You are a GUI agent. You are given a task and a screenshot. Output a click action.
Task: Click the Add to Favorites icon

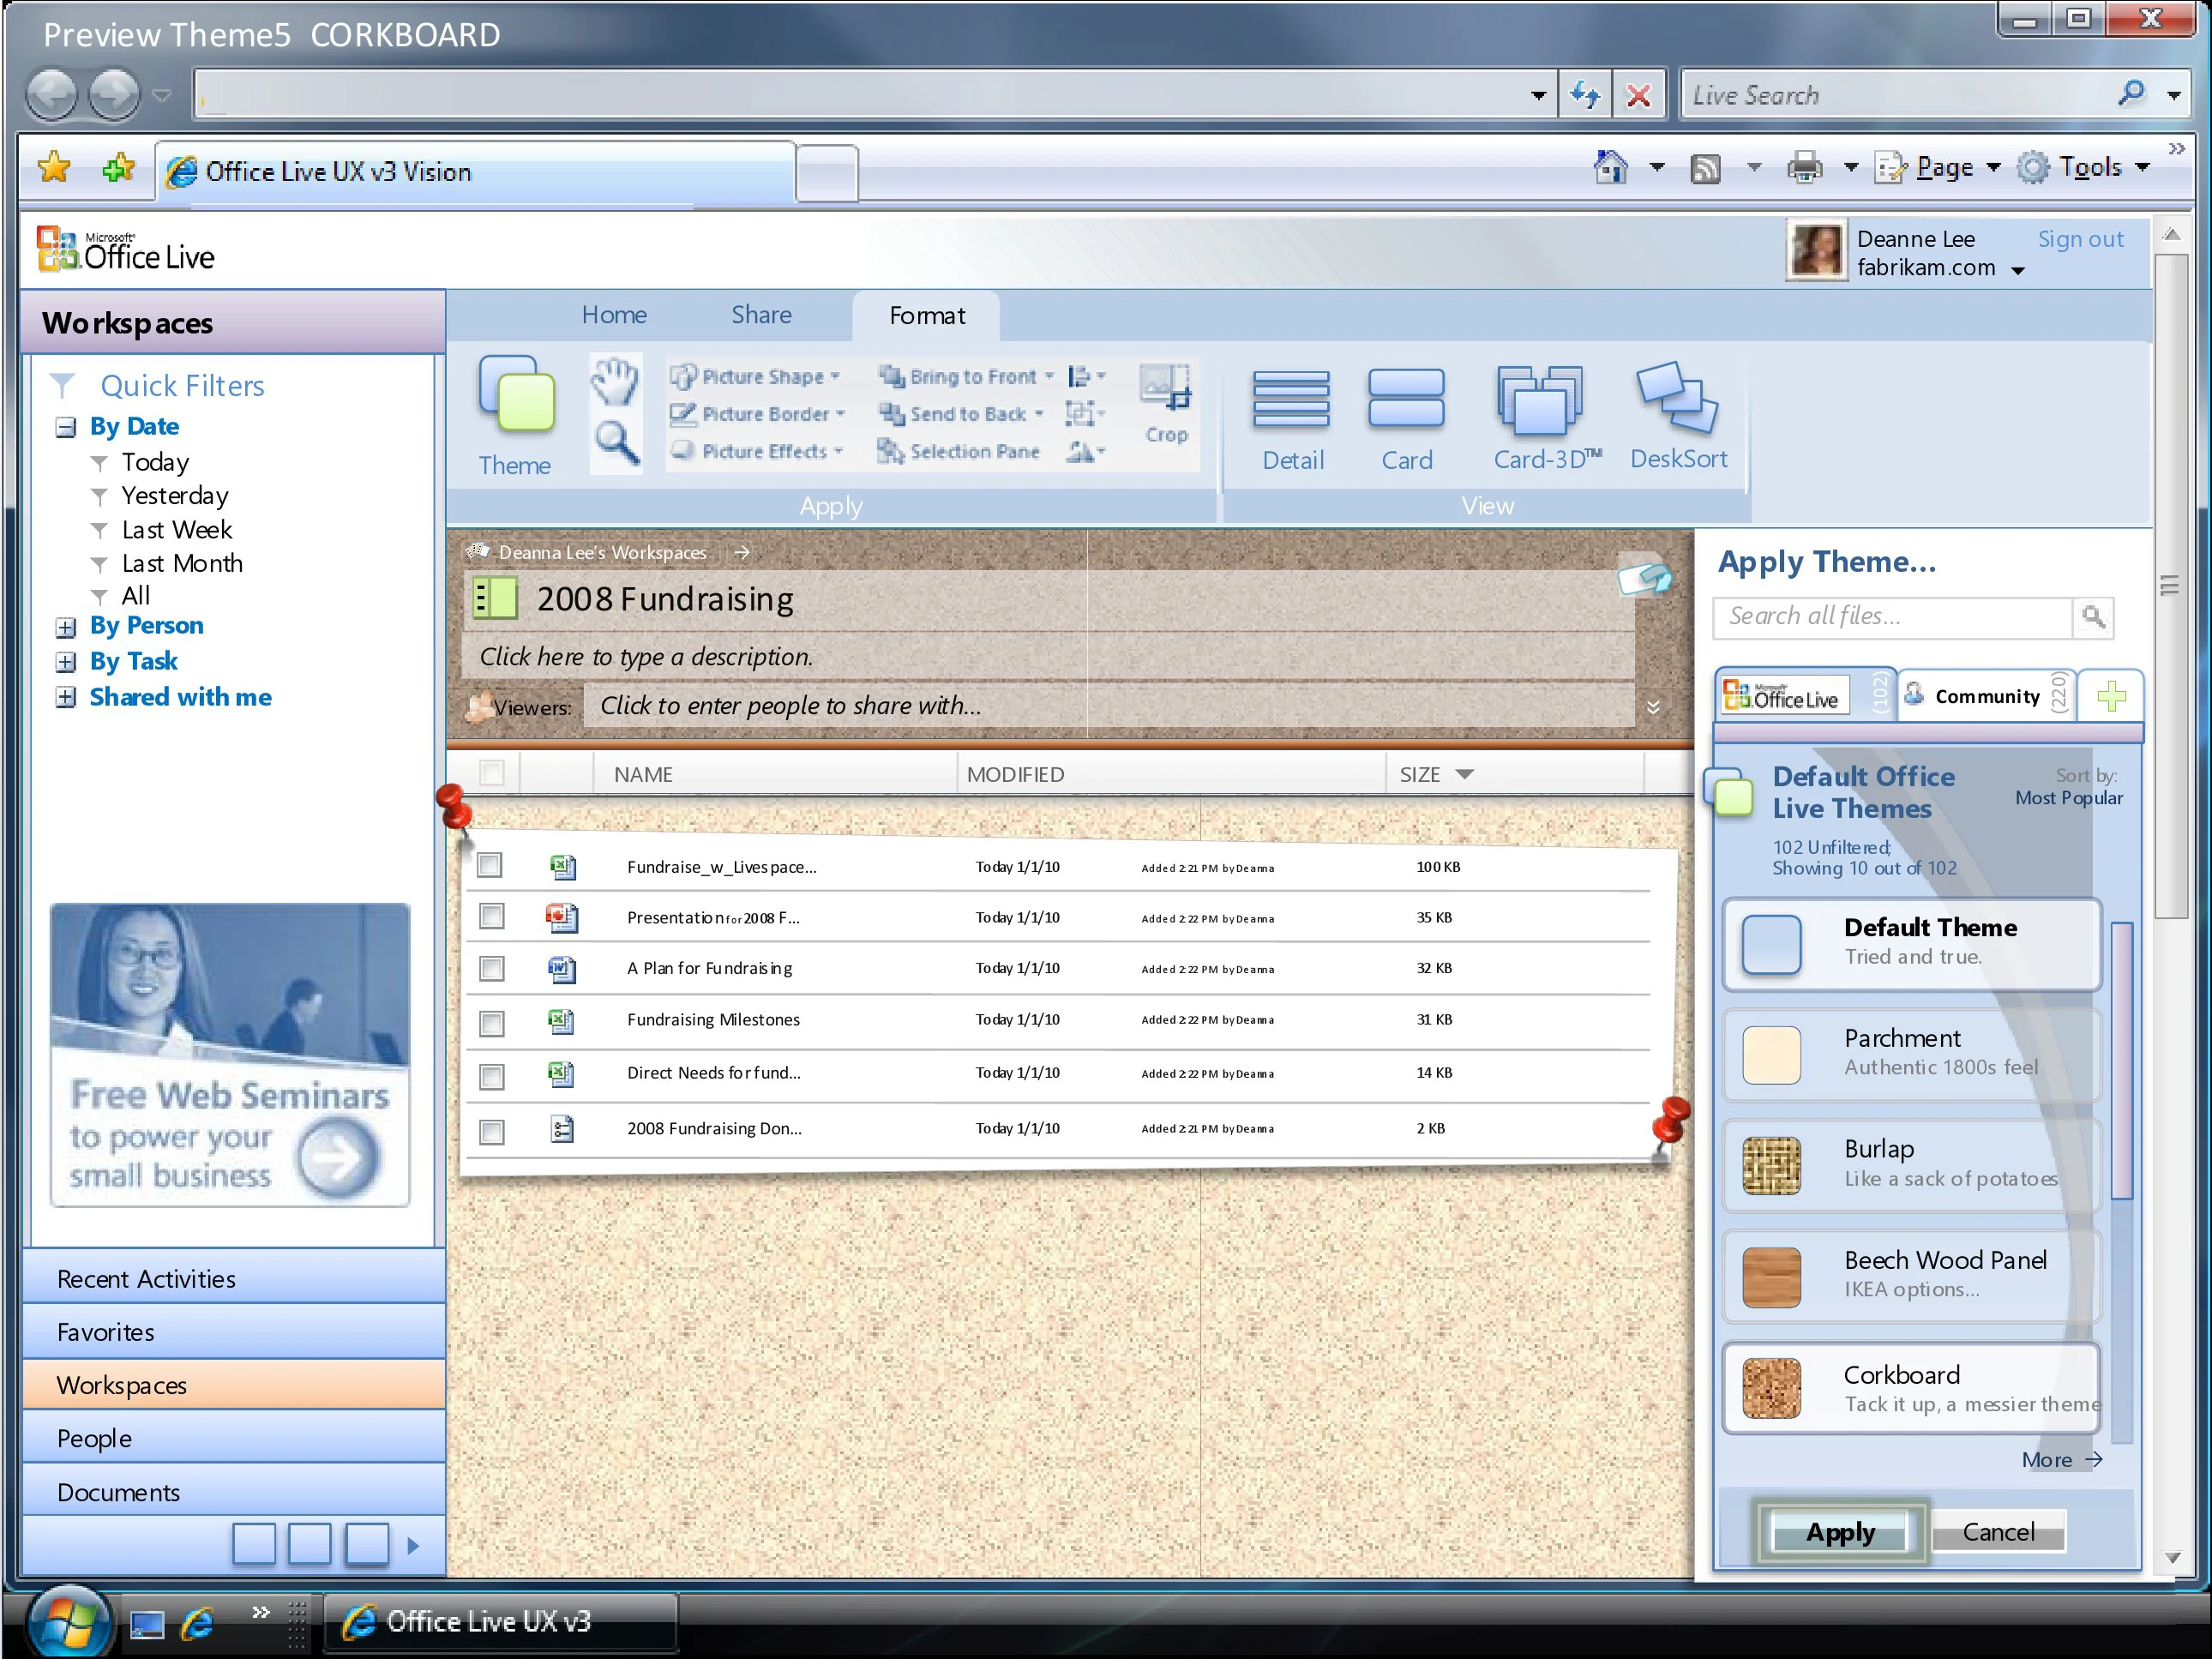118,168
